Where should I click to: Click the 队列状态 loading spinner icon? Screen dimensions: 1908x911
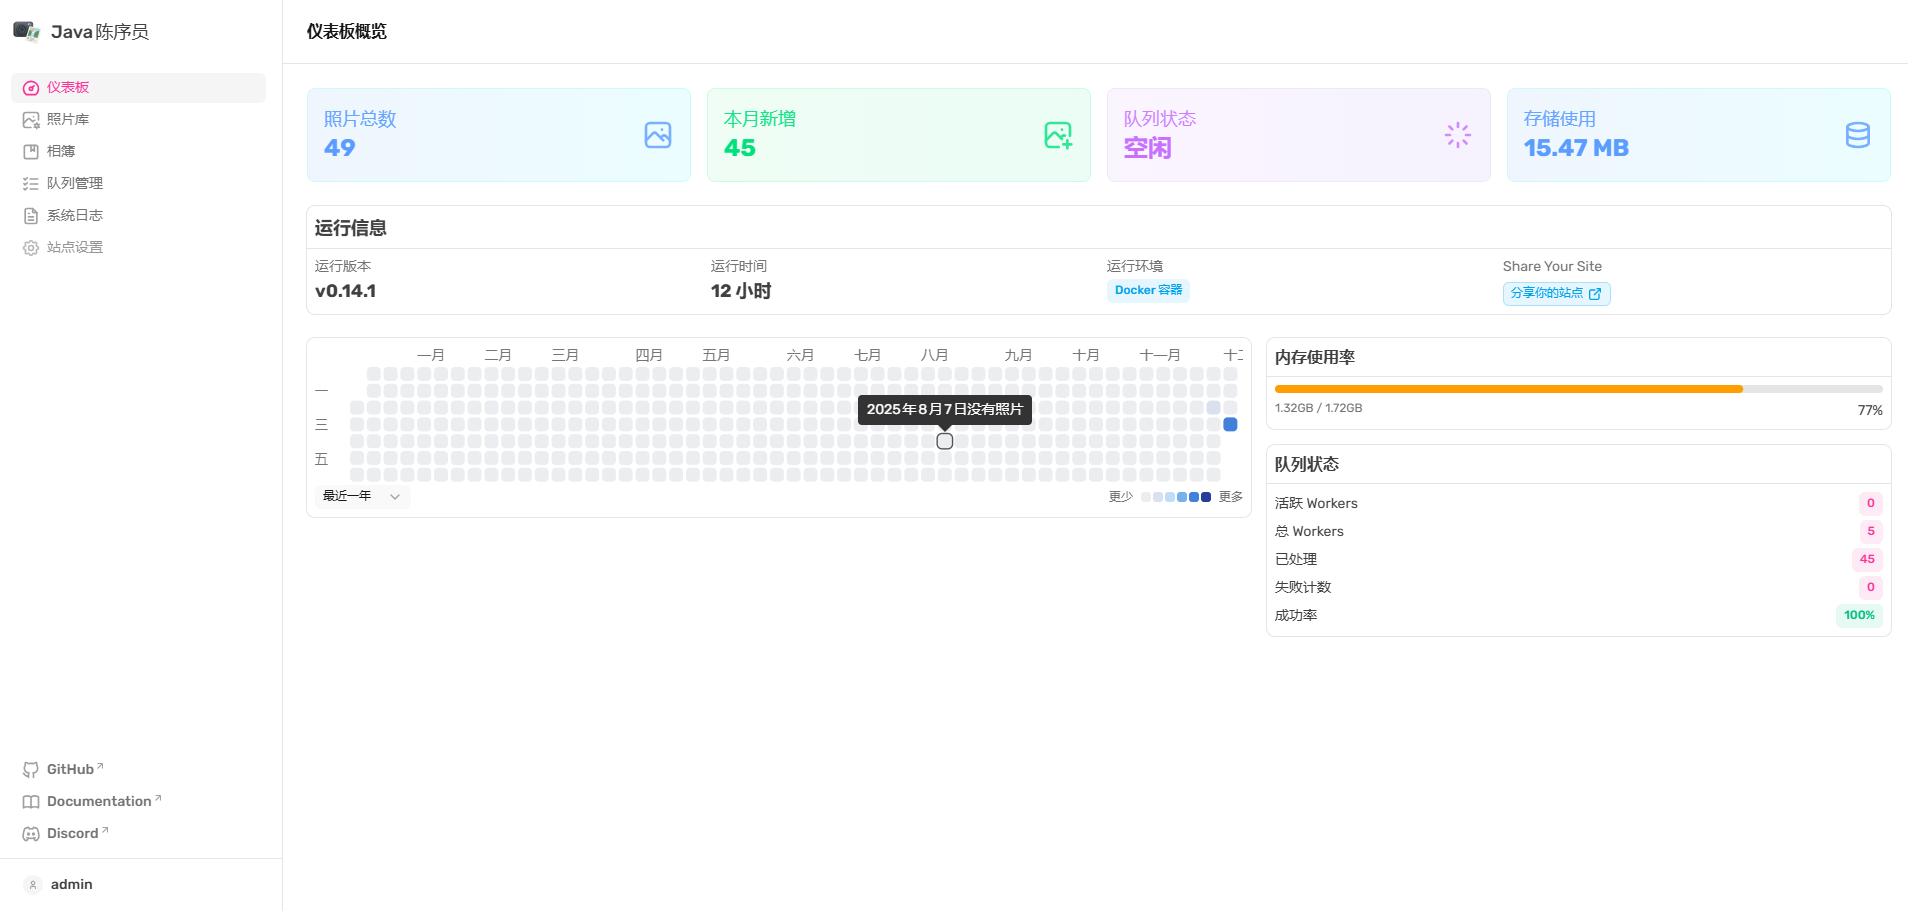tap(1458, 135)
